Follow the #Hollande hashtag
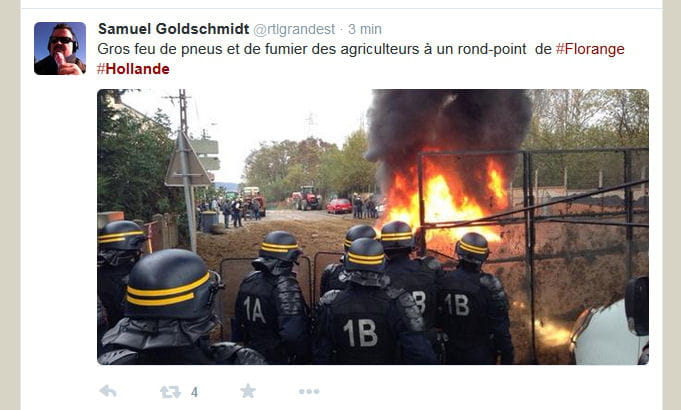The width and height of the screenshot is (681, 410). 133,69
